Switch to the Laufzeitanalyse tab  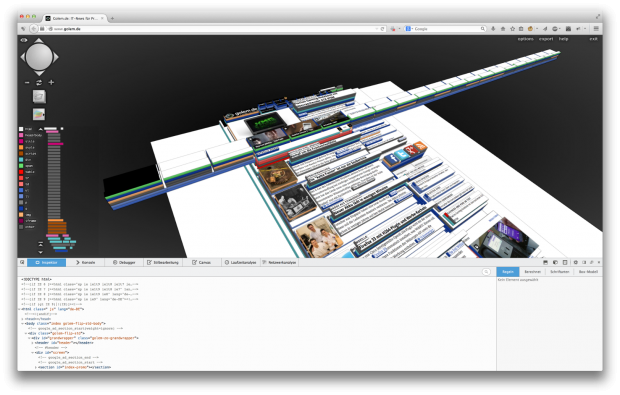[240, 262]
